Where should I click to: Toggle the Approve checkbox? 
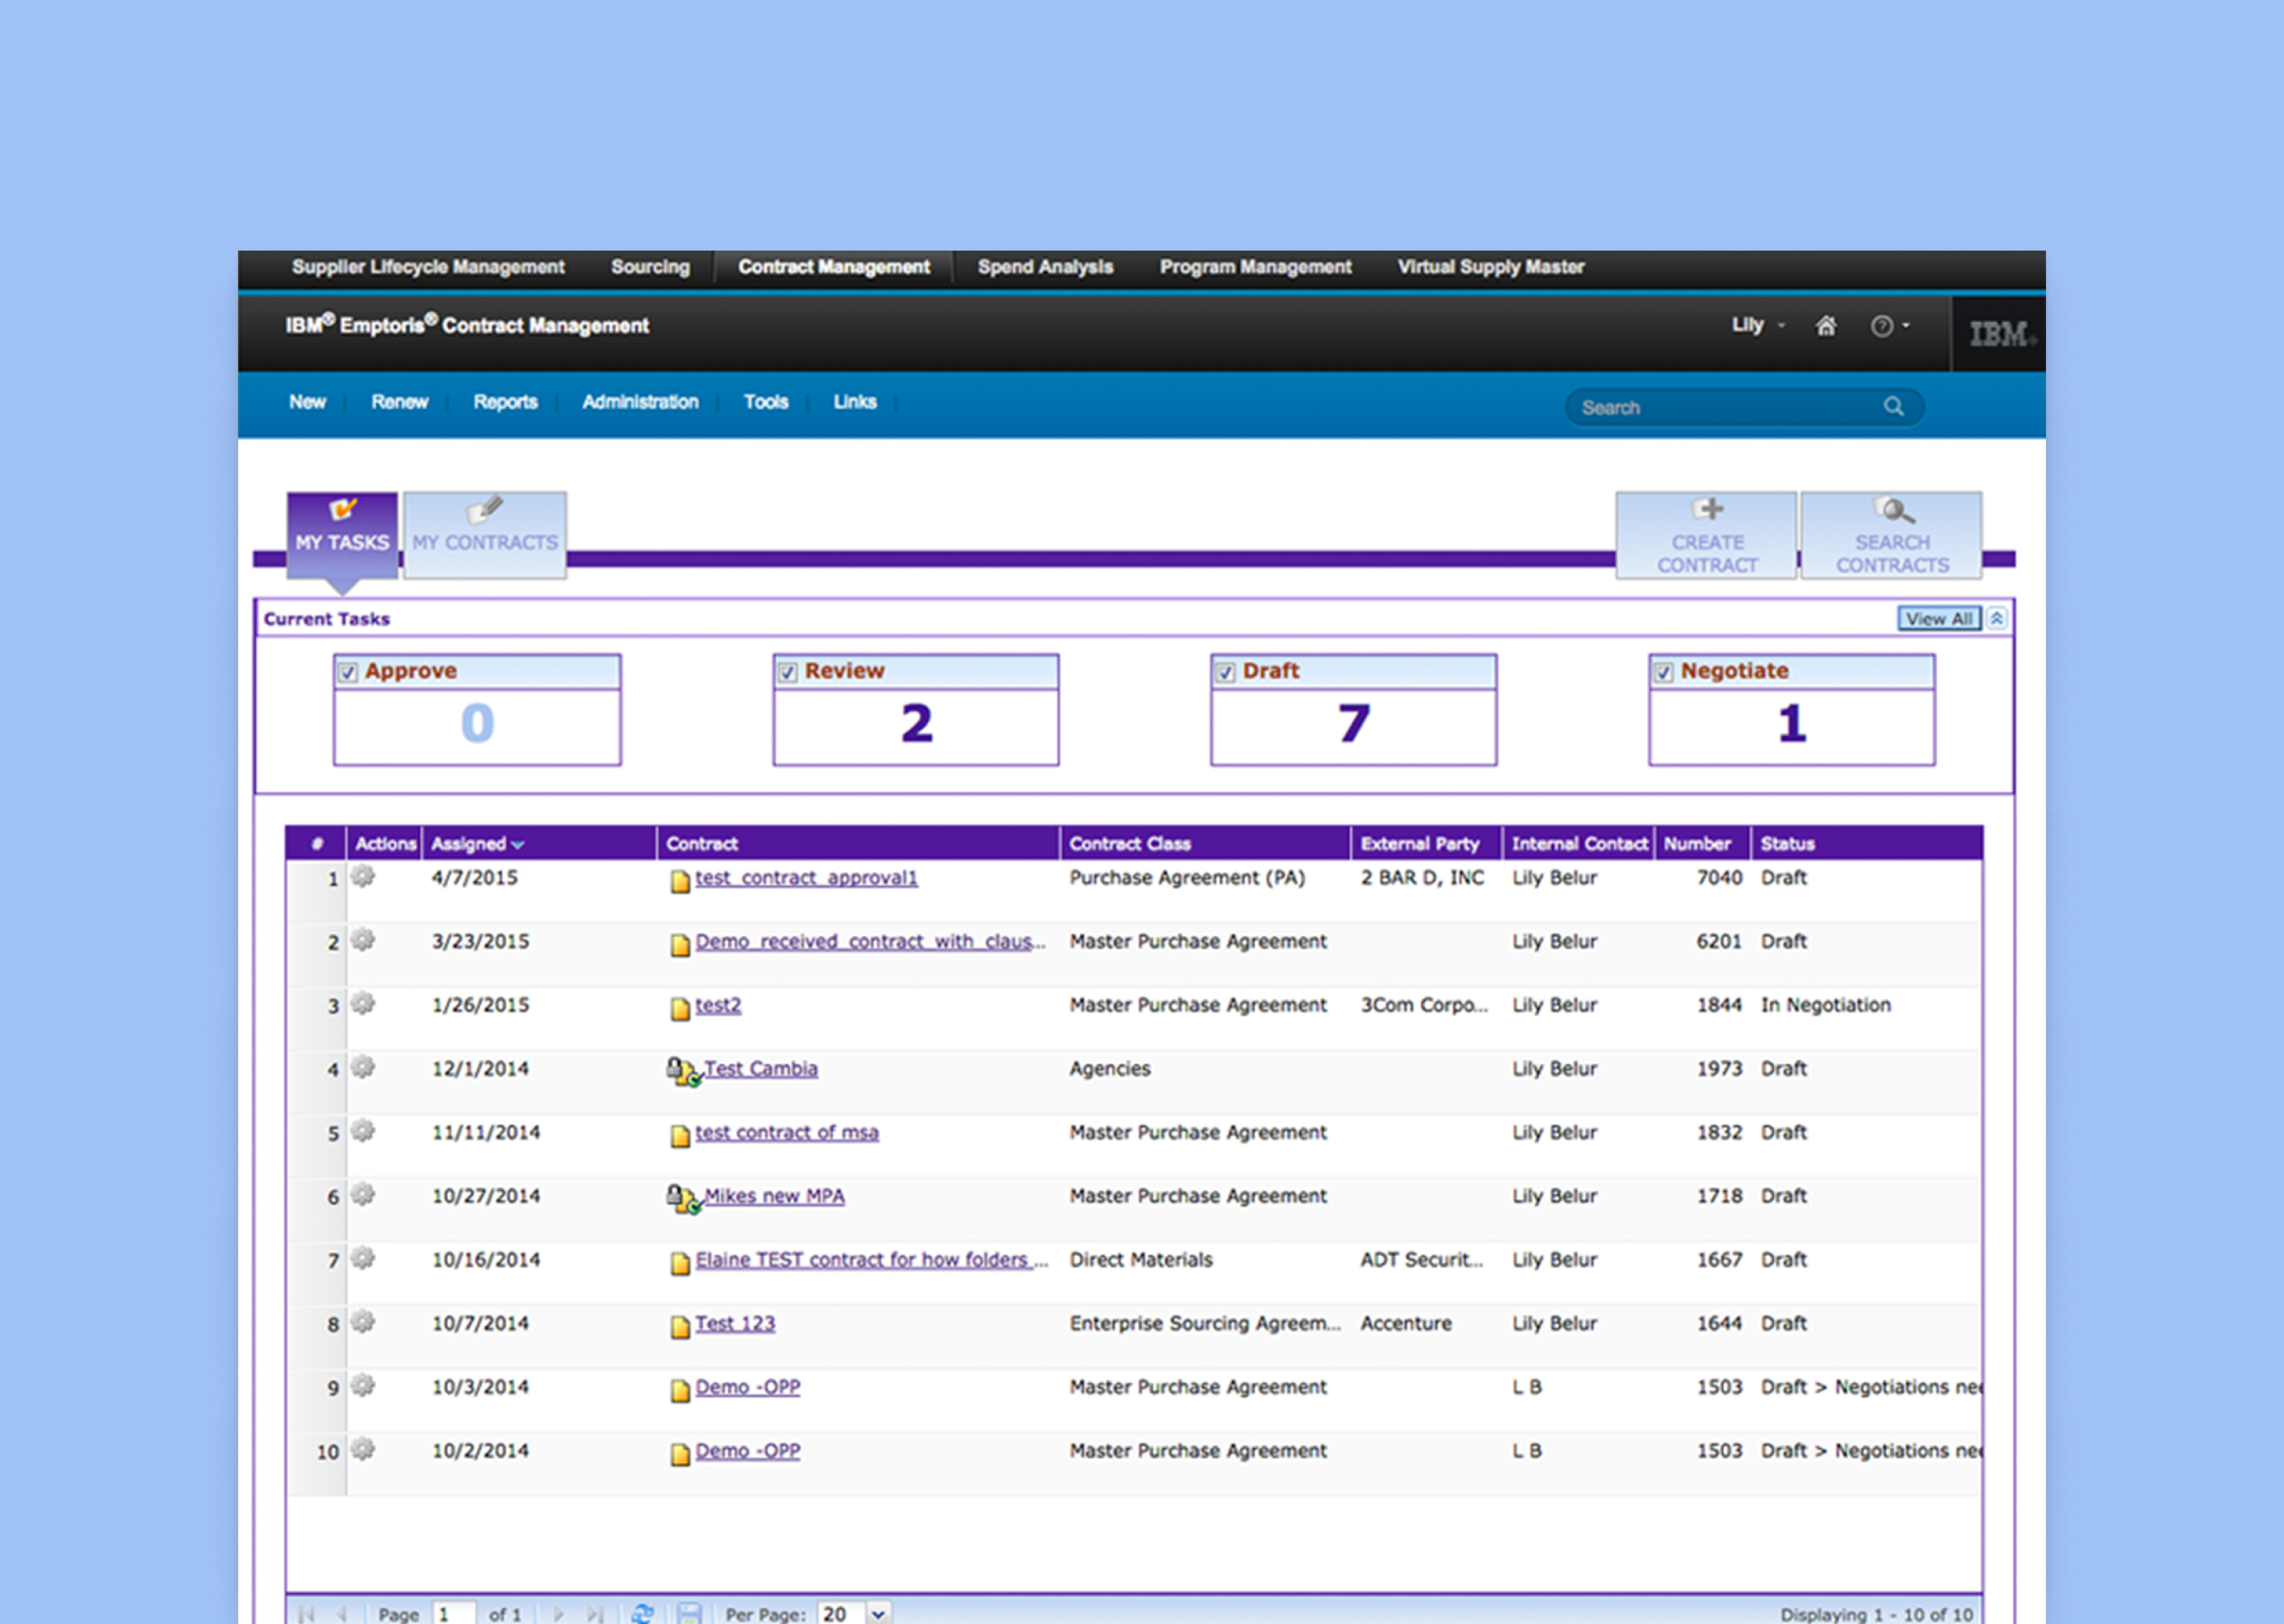pyautogui.click(x=348, y=672)
